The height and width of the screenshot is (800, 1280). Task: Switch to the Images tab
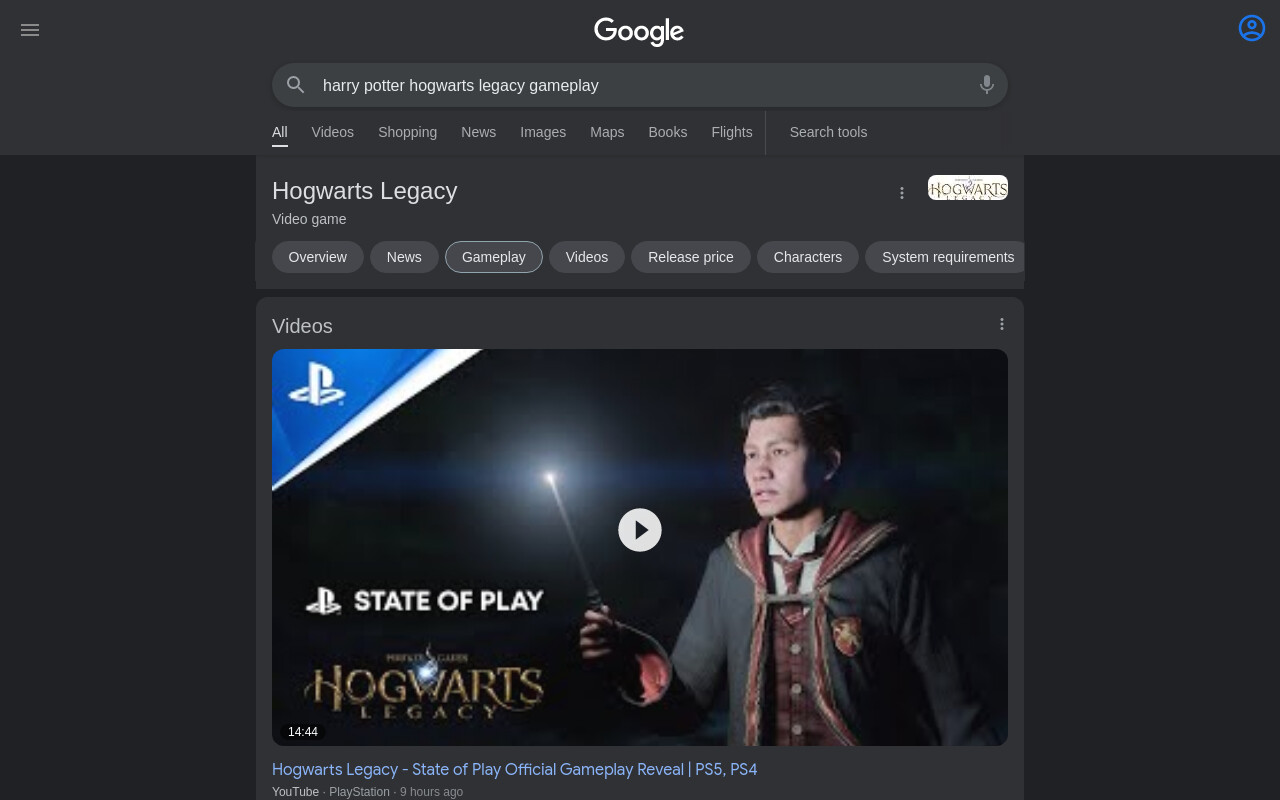(543, 132)
